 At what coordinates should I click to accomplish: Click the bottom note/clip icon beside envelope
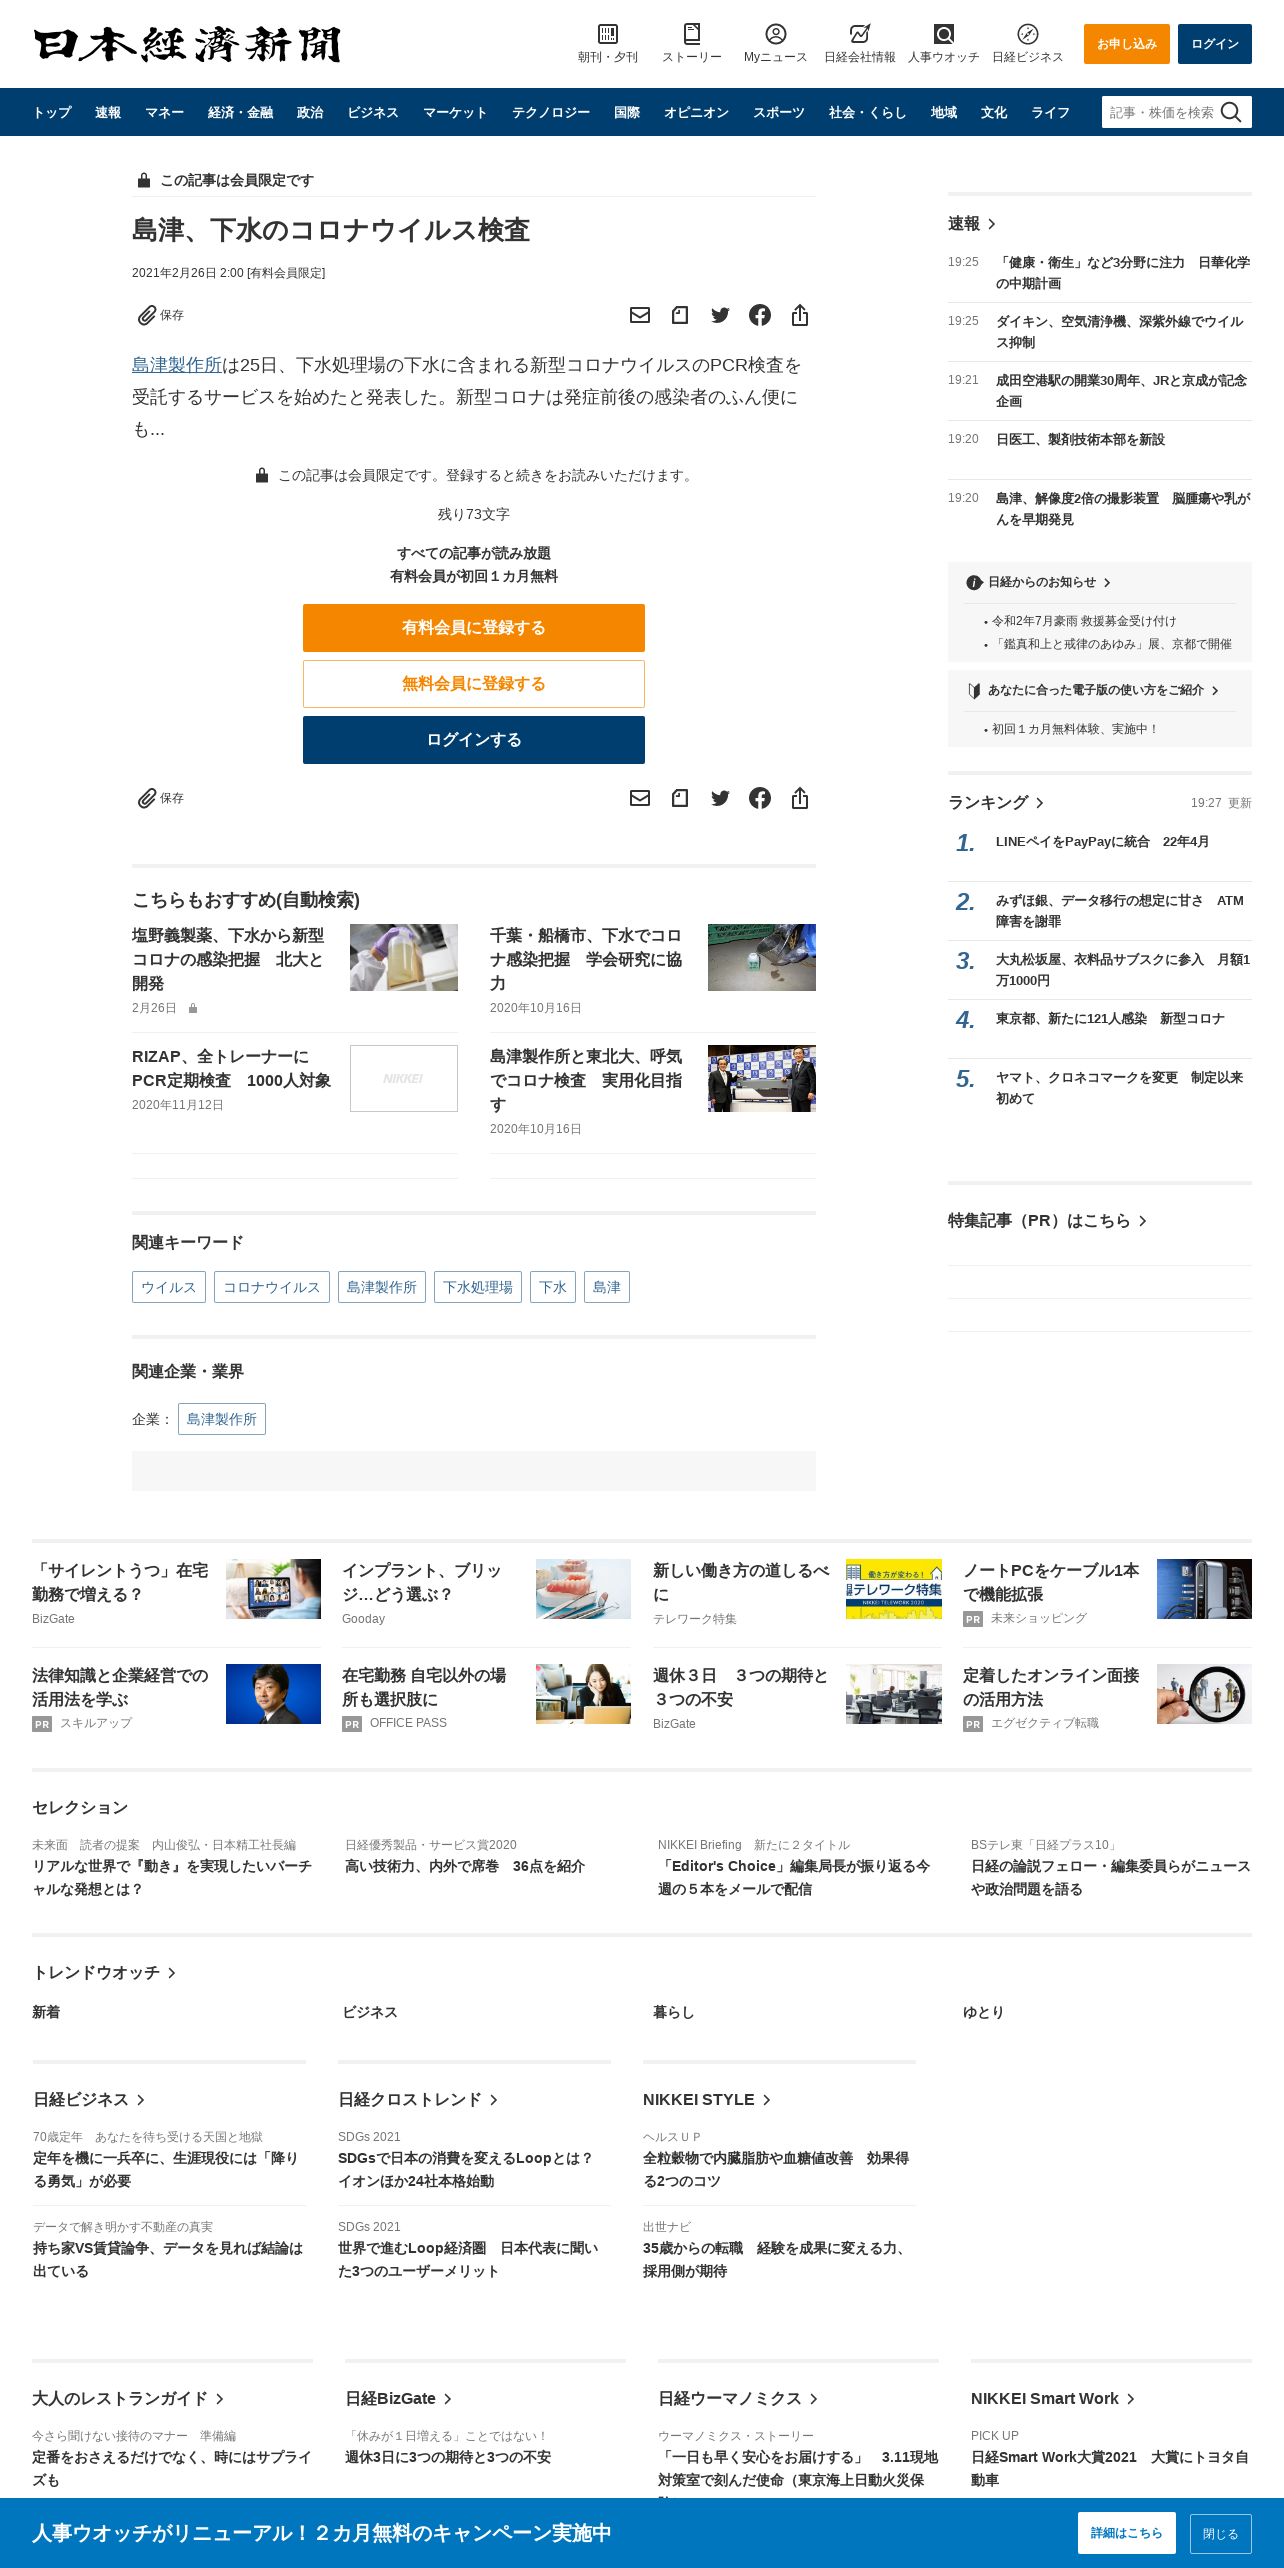pos(680,798)
